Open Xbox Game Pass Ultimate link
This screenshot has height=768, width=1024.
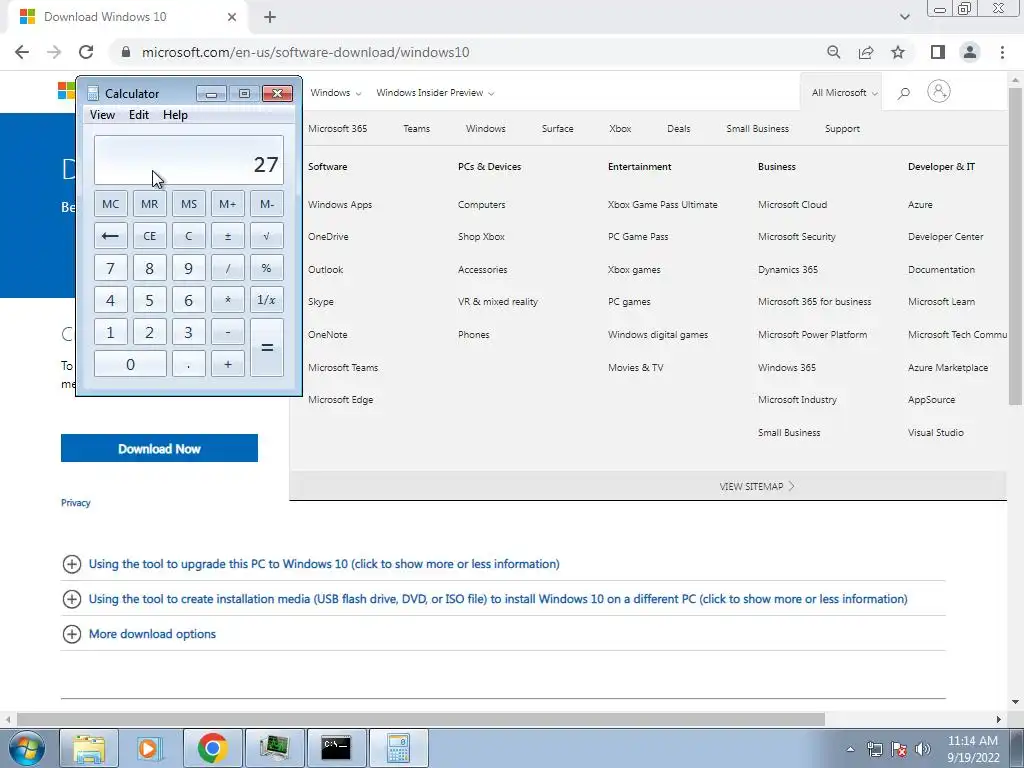point(662,204)
